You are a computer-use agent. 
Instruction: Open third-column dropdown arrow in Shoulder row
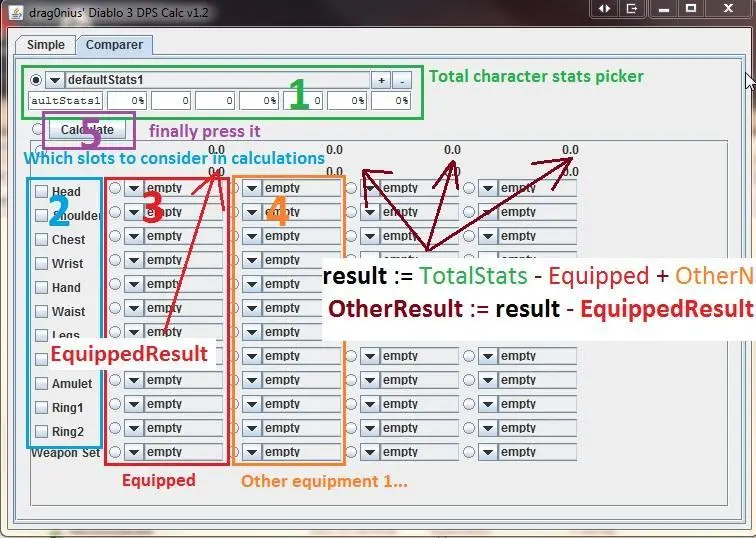tap(370, 212)
